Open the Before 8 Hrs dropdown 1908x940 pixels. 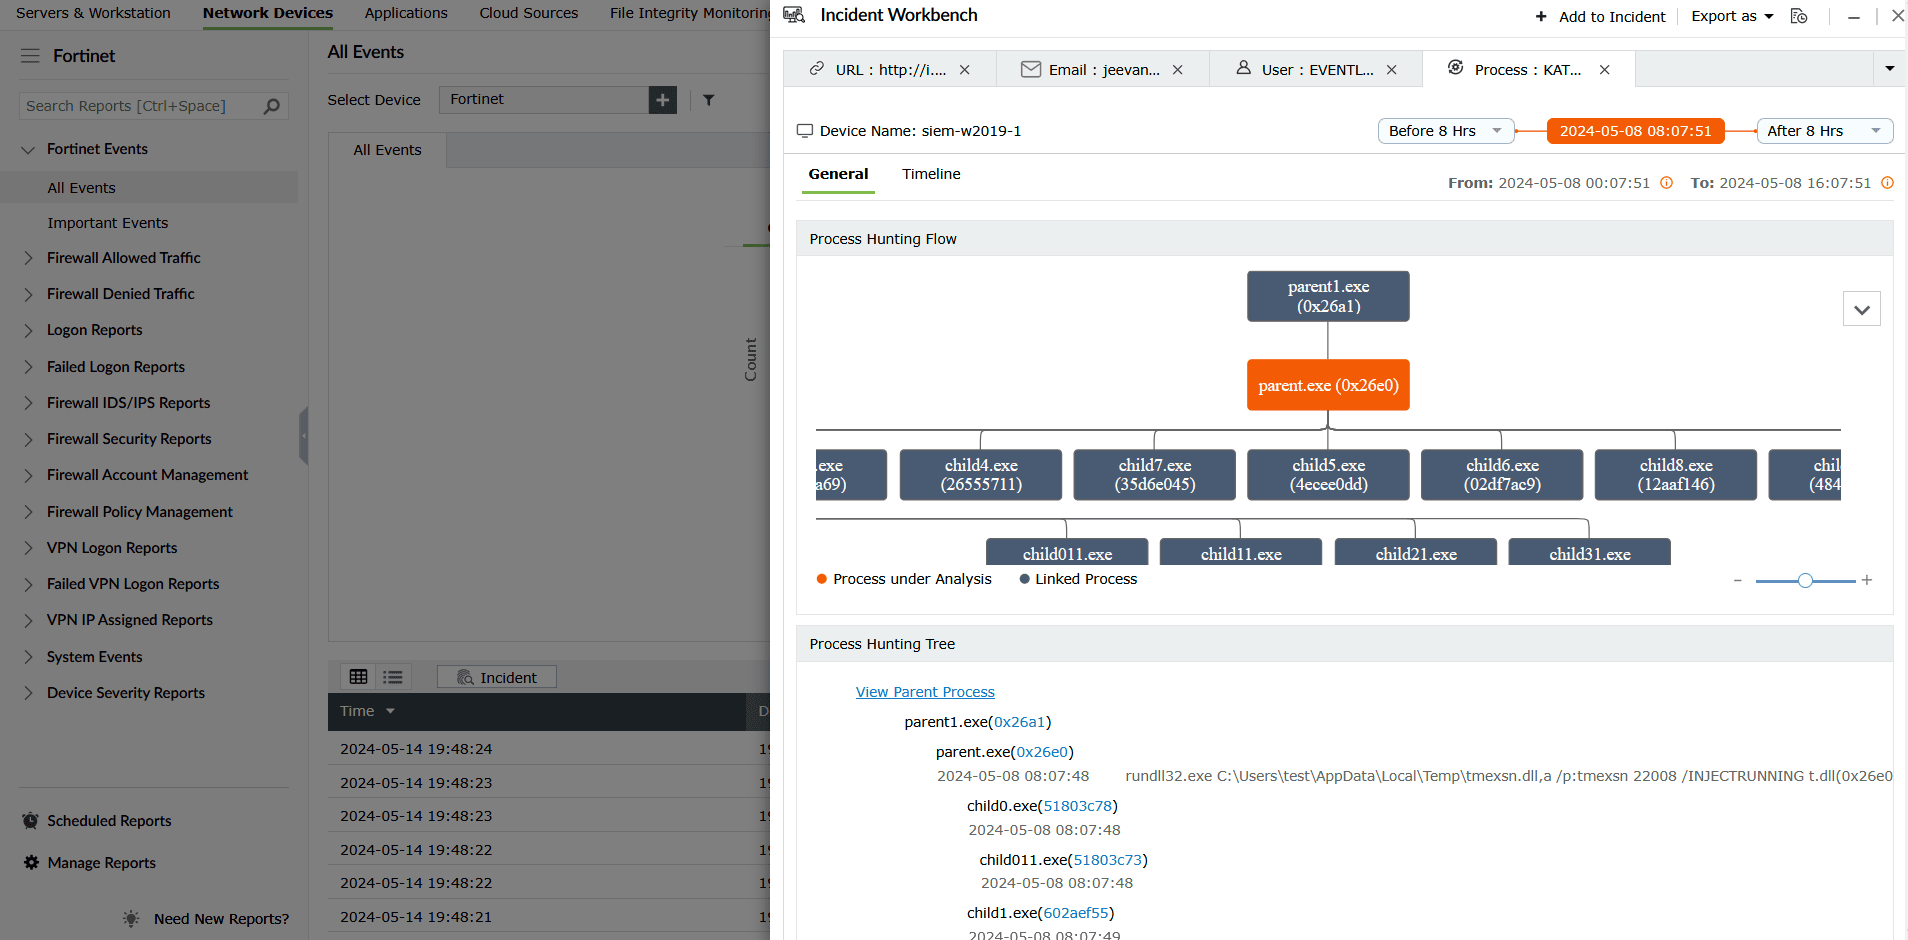(1445, 130)
